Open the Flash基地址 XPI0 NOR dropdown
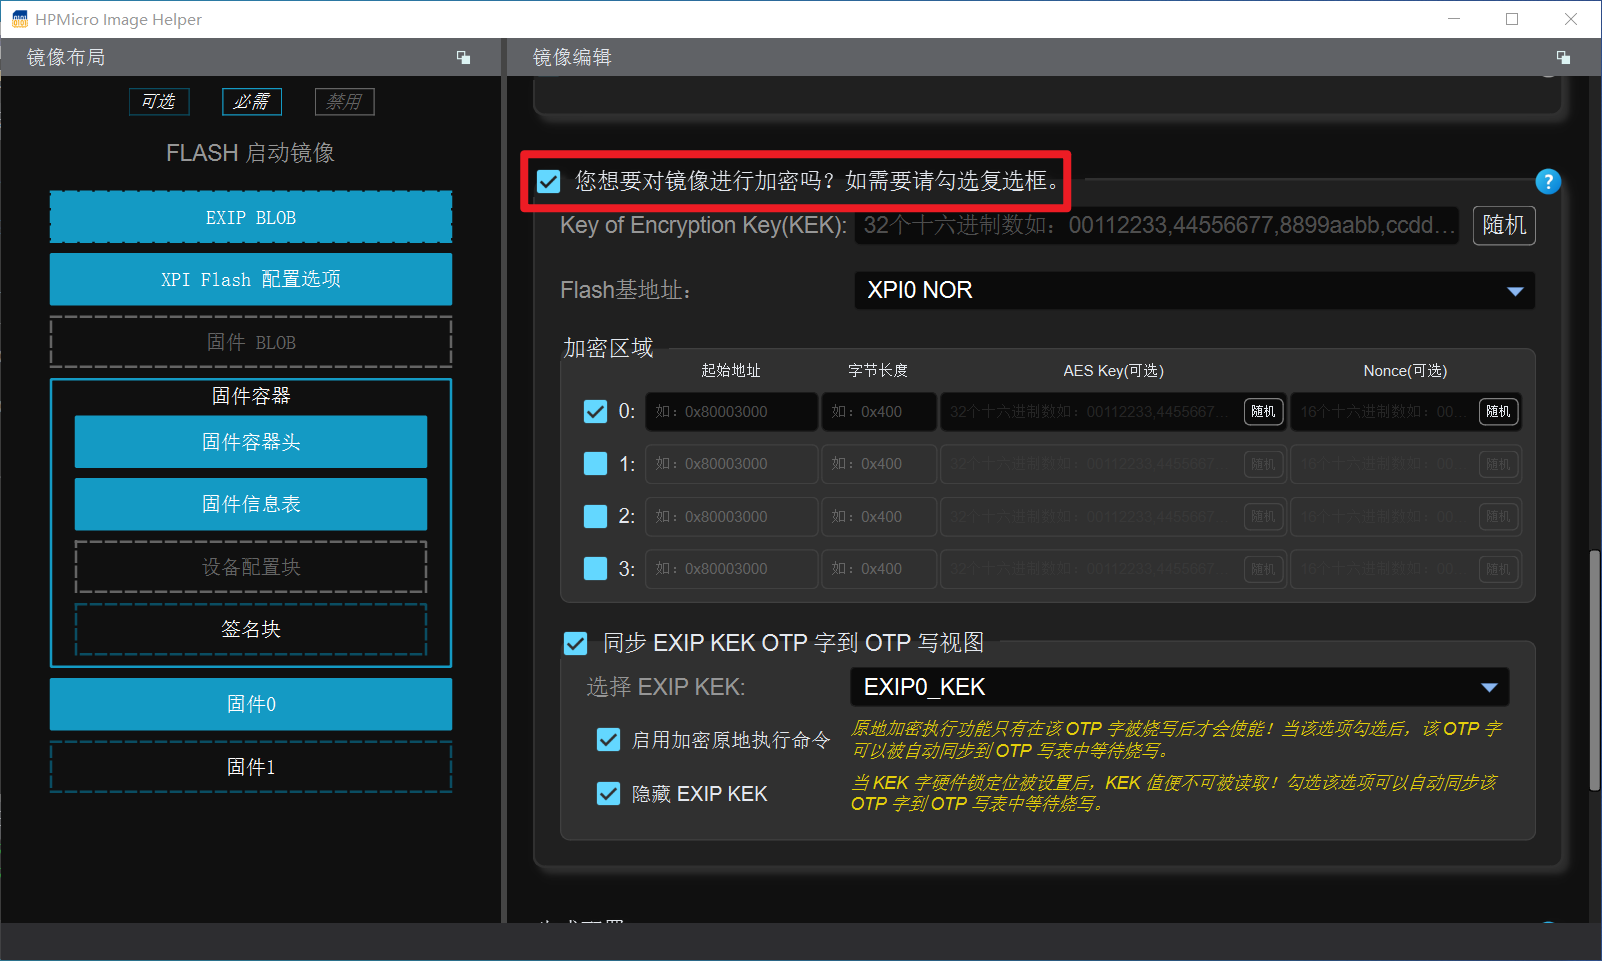Image resolution: width=1602 pixels, height=961 pixels. coord(1194,290)
